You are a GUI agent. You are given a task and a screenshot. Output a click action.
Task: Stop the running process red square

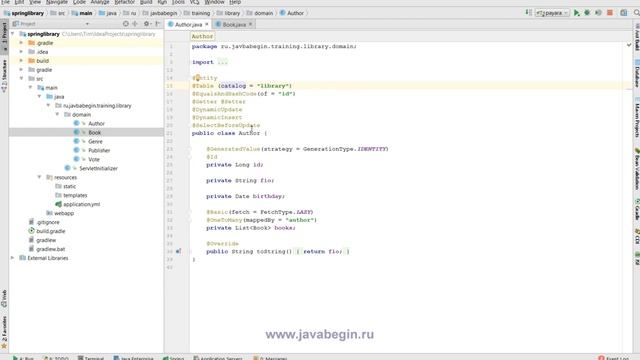(x=610, y=13)
